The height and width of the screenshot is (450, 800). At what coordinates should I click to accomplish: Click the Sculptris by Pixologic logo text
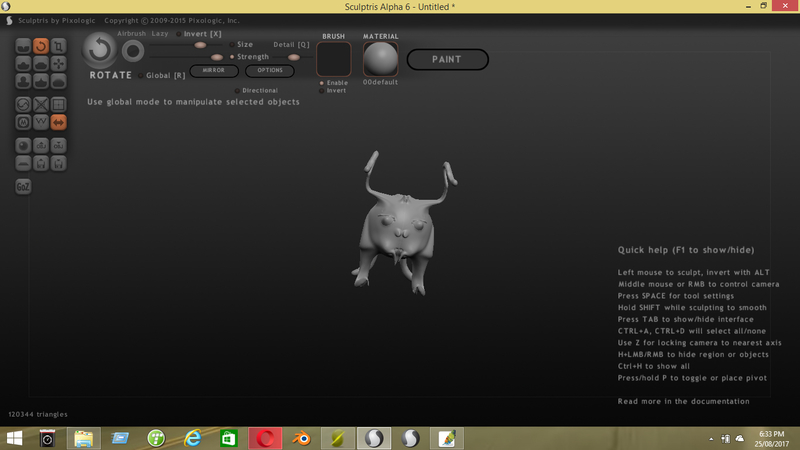coord(57,20)
